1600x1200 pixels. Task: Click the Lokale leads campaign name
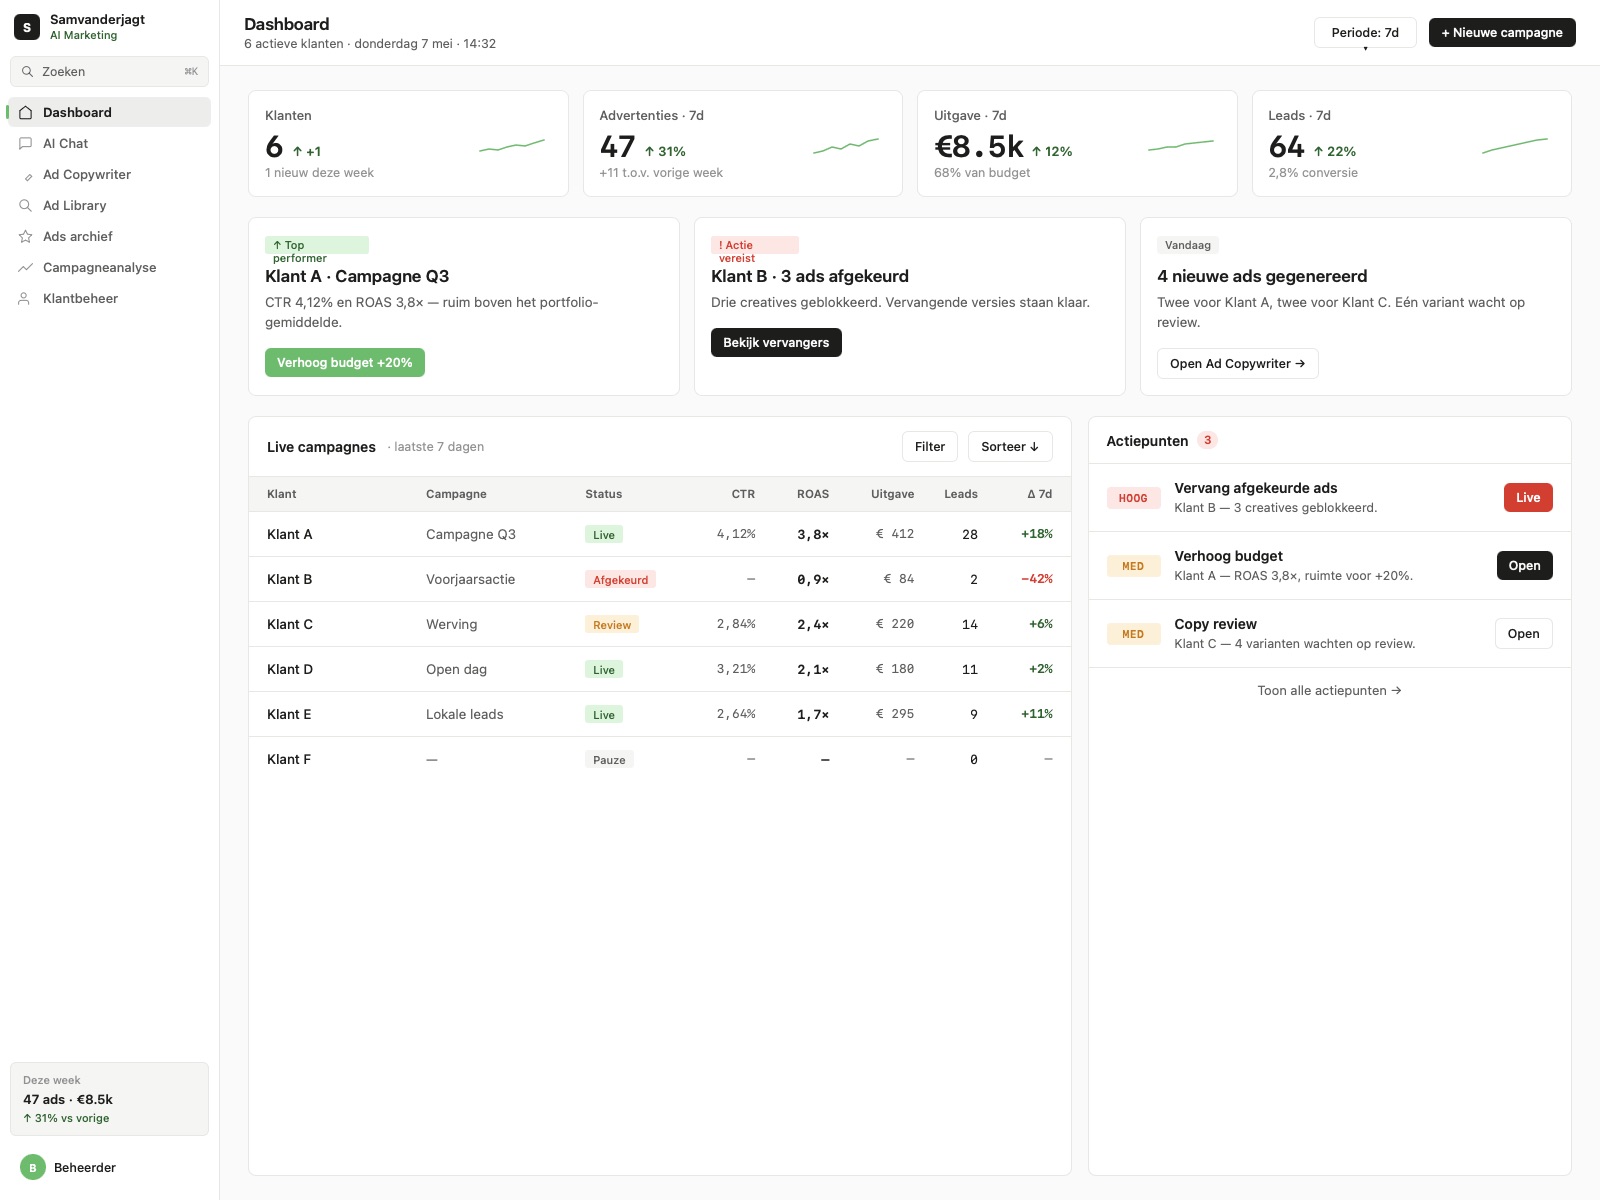click(464, 714)
